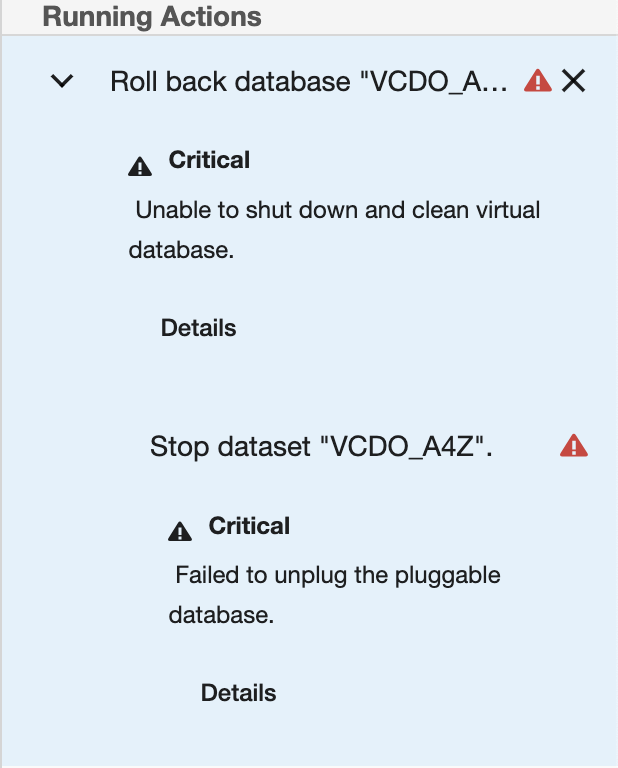Viewport: 618px width, 768px height.
Task: Select the 'Roll back database' action title
Action: point(310,82)
